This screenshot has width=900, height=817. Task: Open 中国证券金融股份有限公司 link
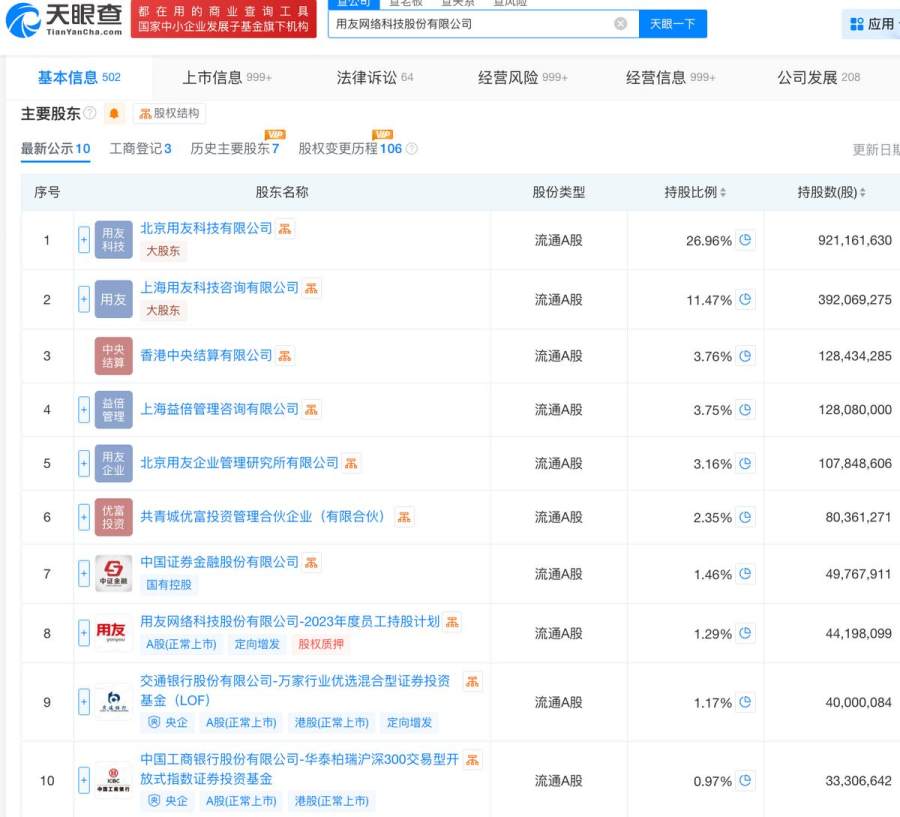(219, 562)
